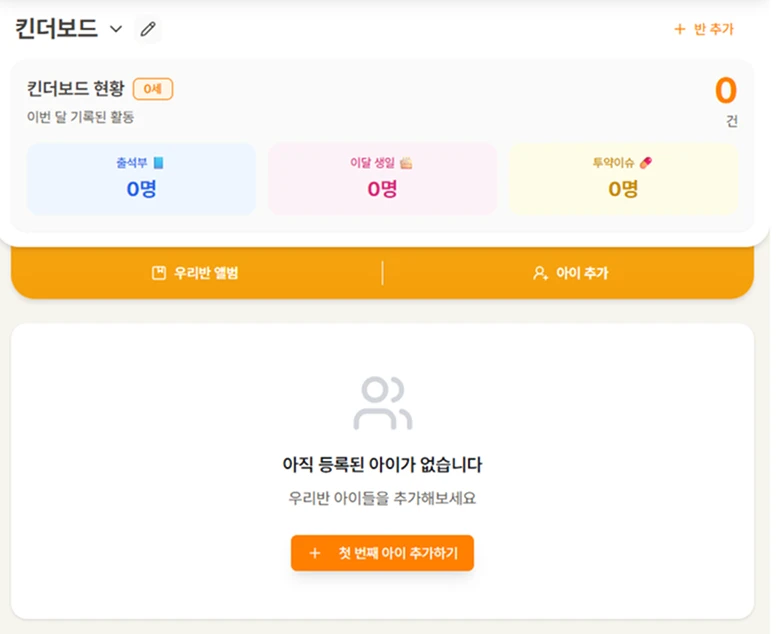Open the 출석부 attendance card

coord(141,179)
